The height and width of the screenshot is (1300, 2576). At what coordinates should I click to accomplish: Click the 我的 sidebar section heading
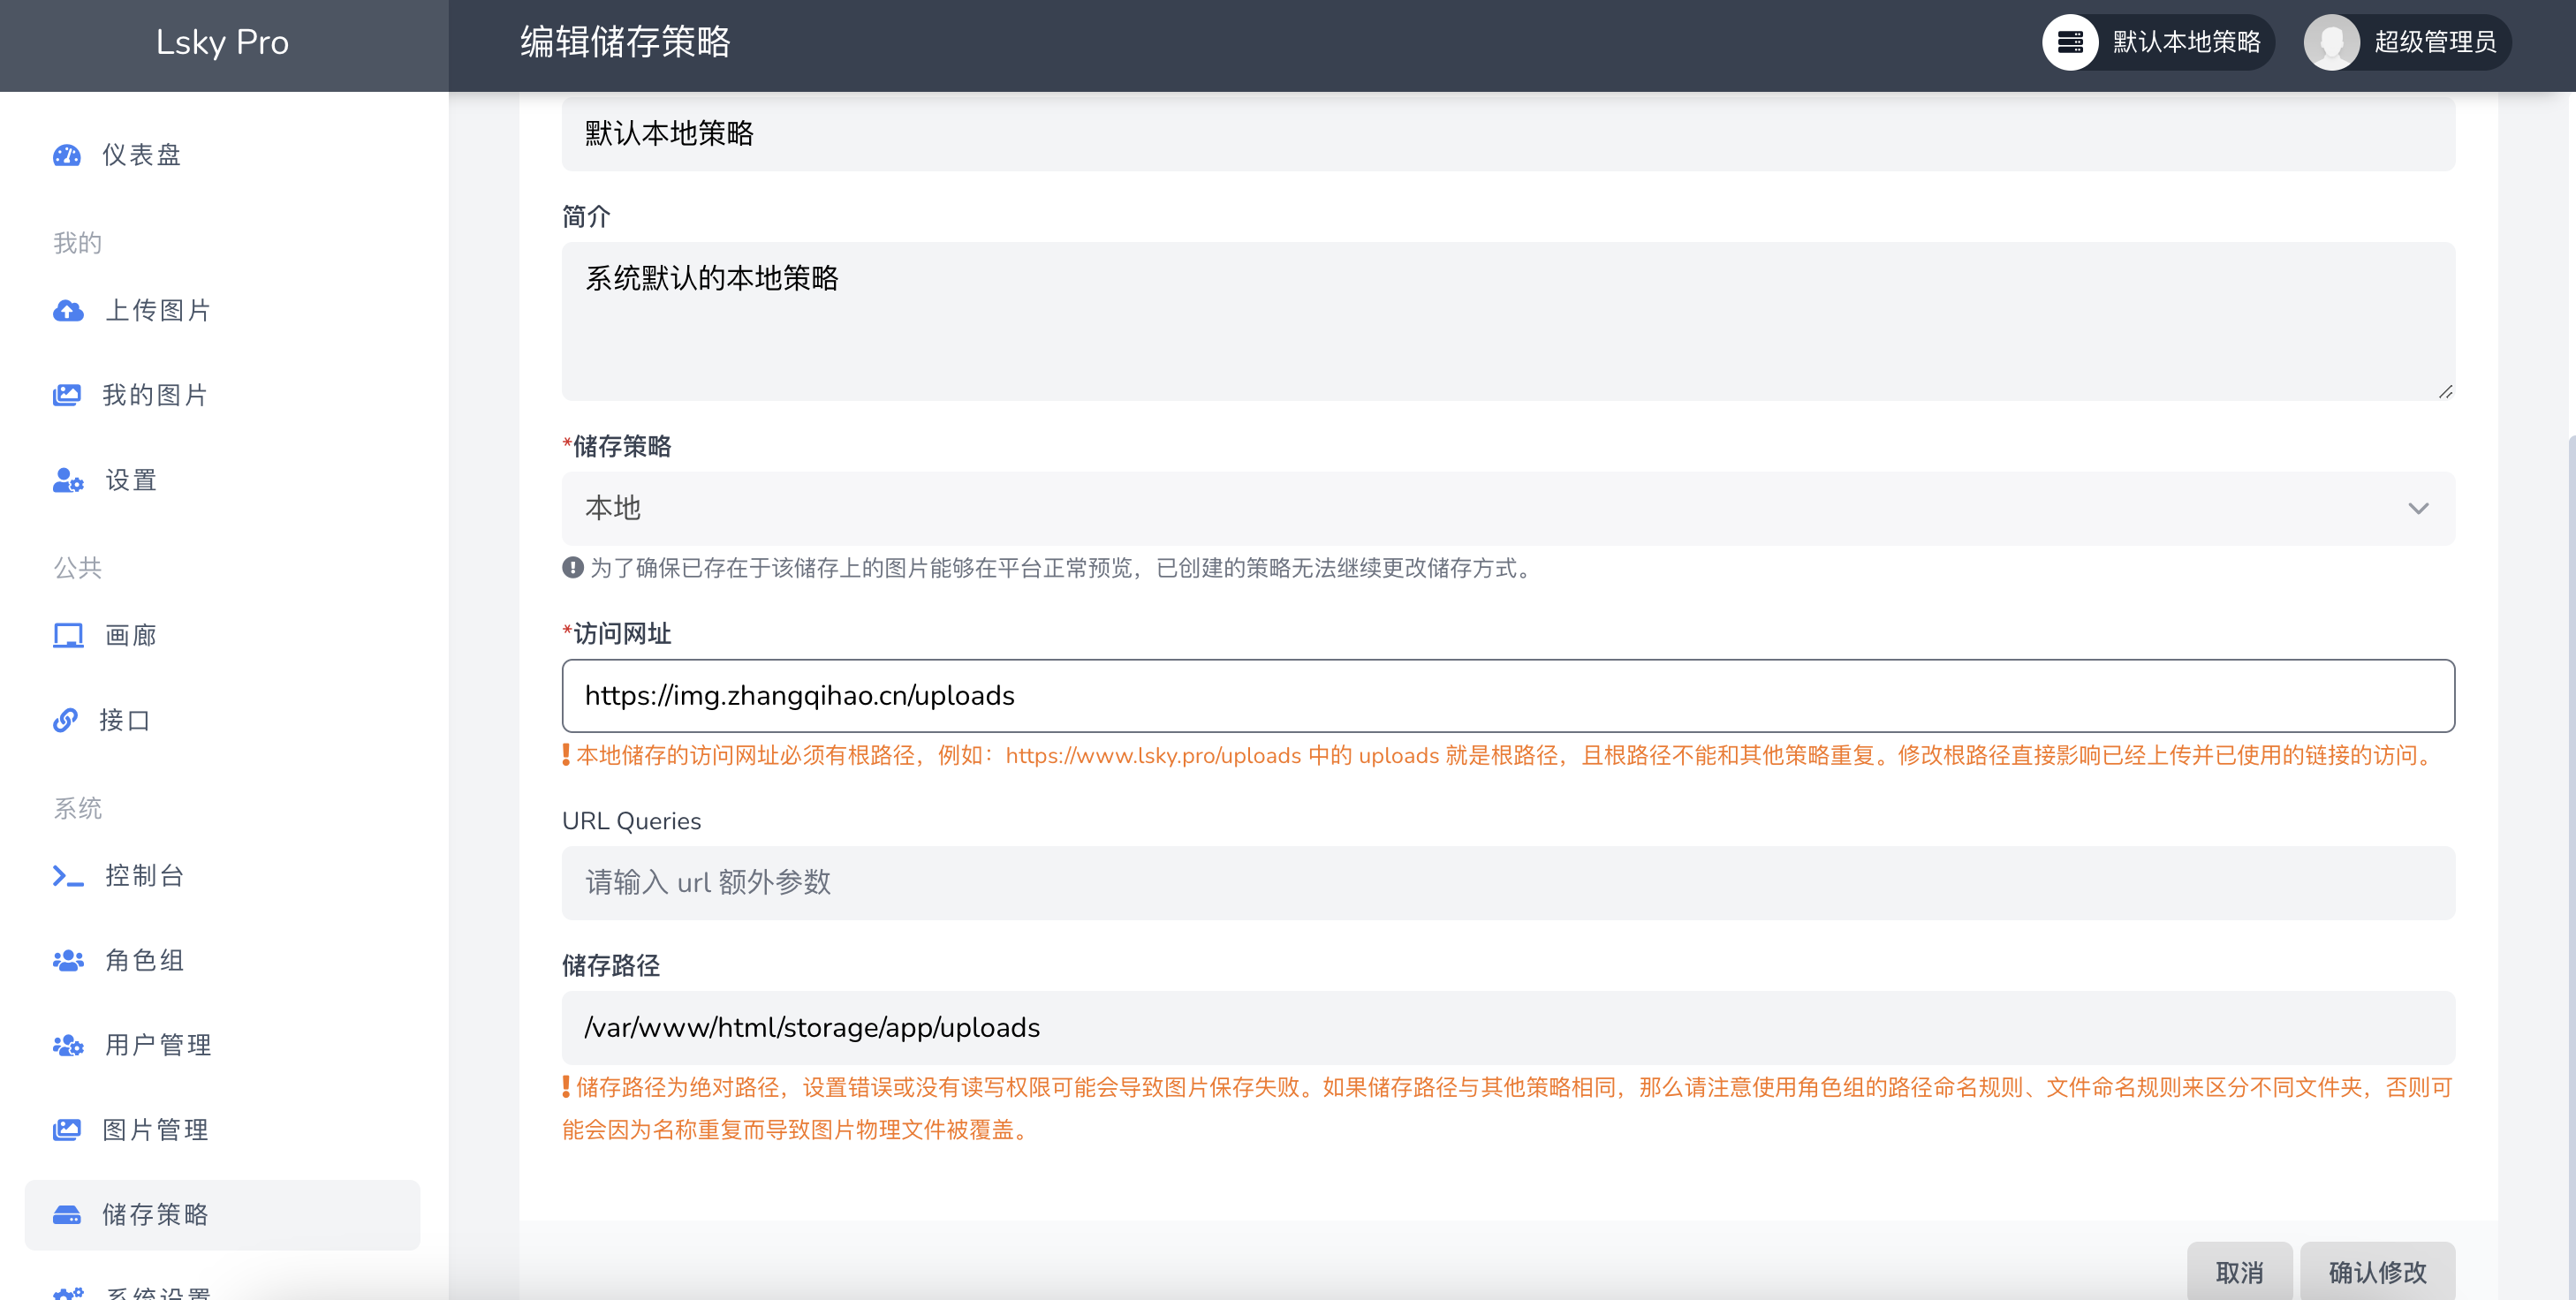click(77, 243)
